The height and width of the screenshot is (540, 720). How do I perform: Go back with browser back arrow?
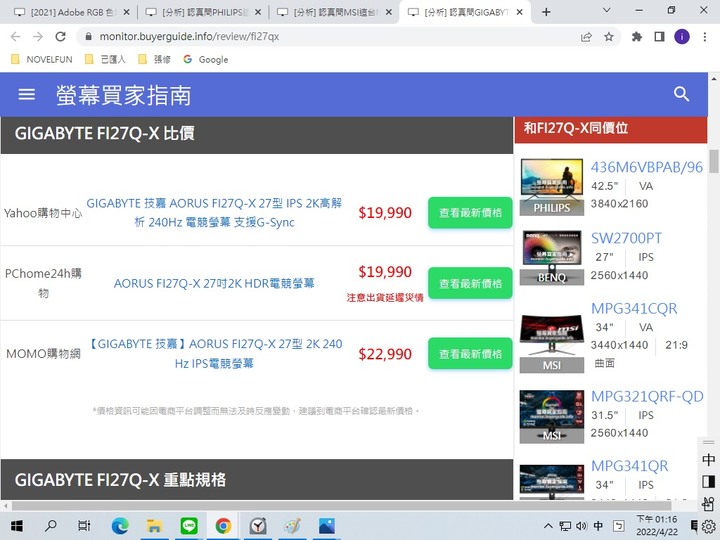[x=15, y=37]
